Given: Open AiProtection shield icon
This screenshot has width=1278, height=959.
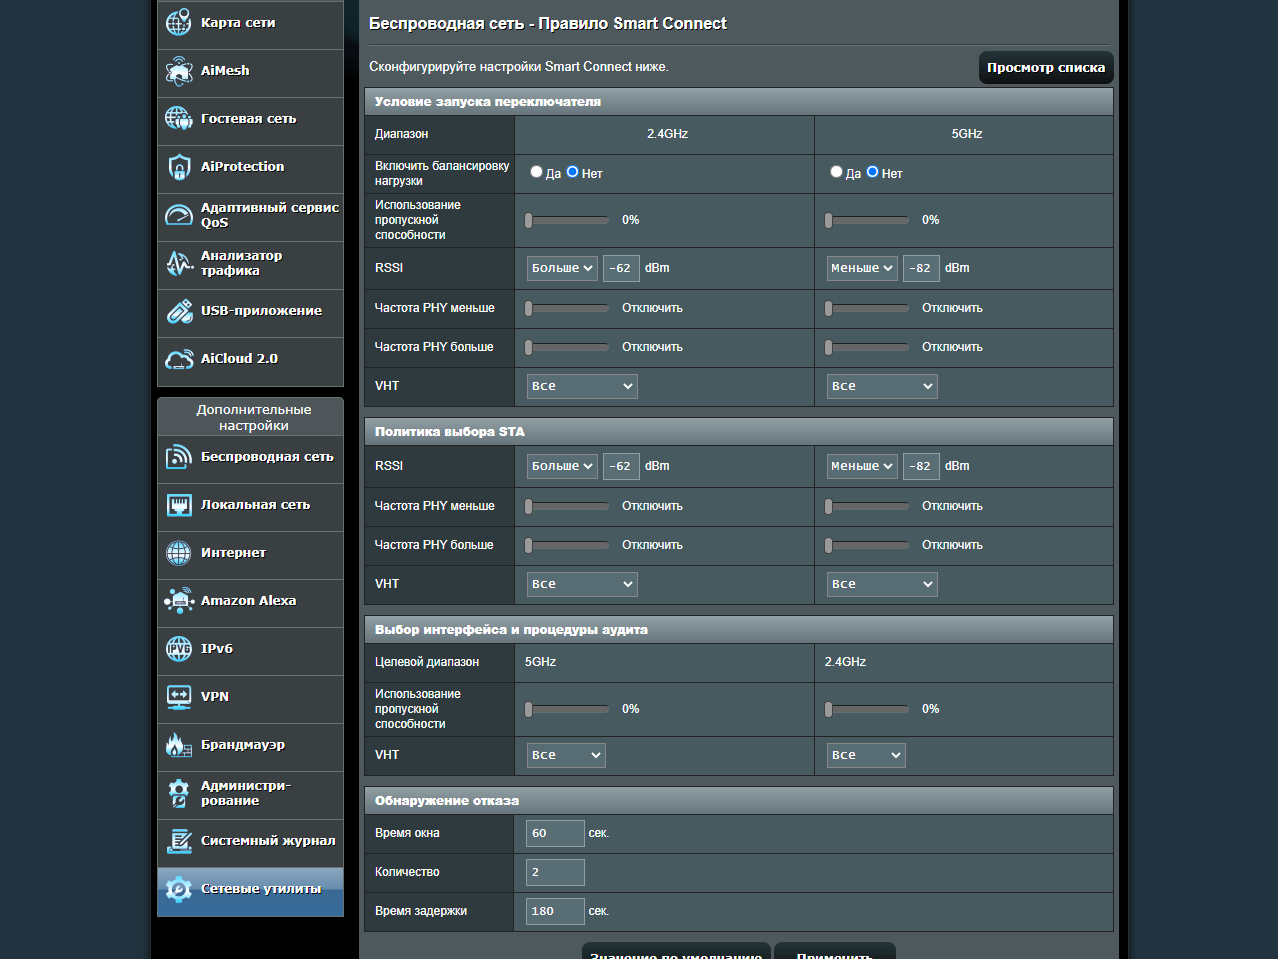Looking at the screenshot, I should 179,166.
